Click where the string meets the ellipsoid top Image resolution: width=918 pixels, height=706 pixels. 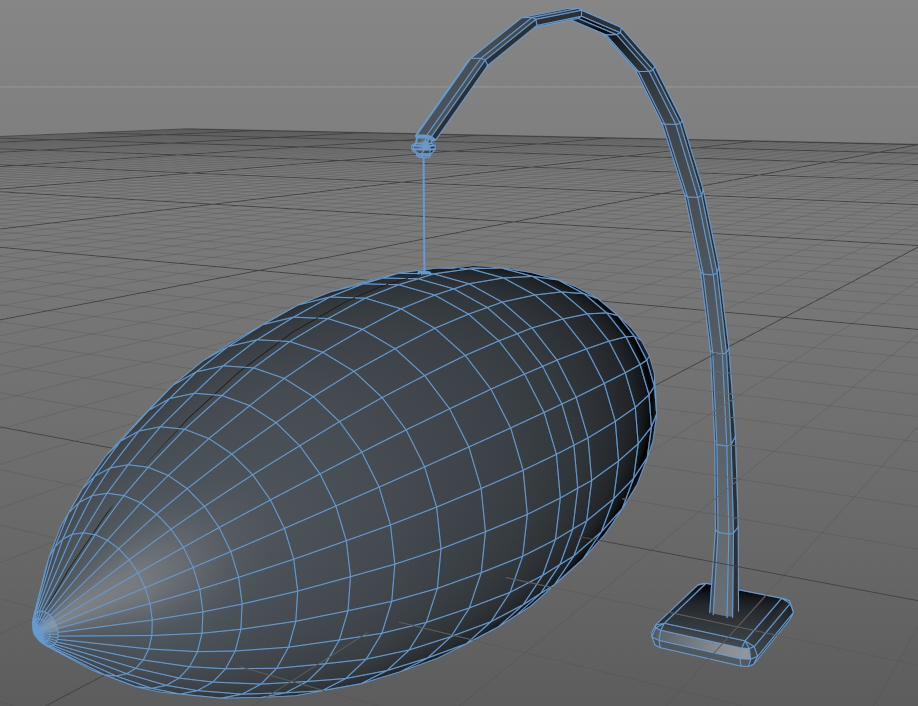(x=424, y=271)
